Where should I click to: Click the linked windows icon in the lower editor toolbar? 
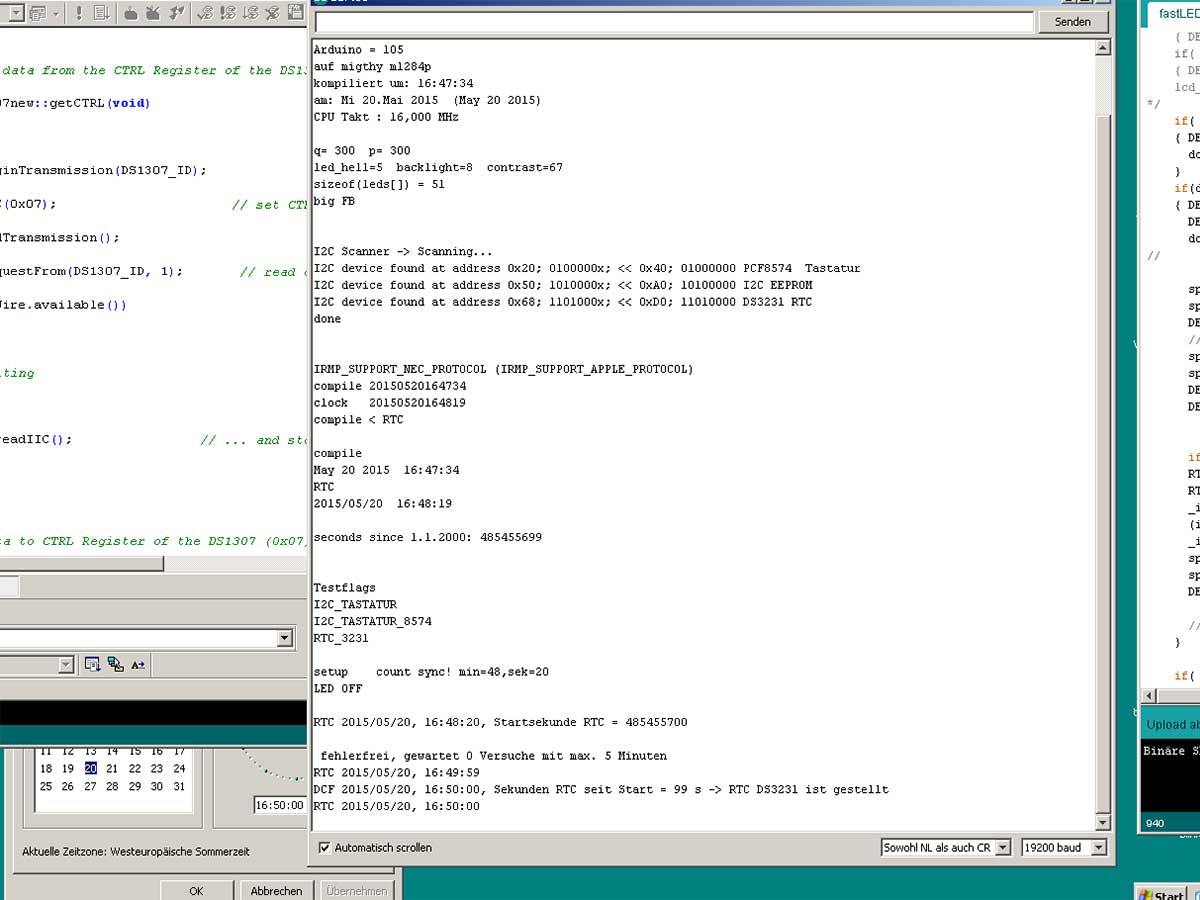[115, 664]
